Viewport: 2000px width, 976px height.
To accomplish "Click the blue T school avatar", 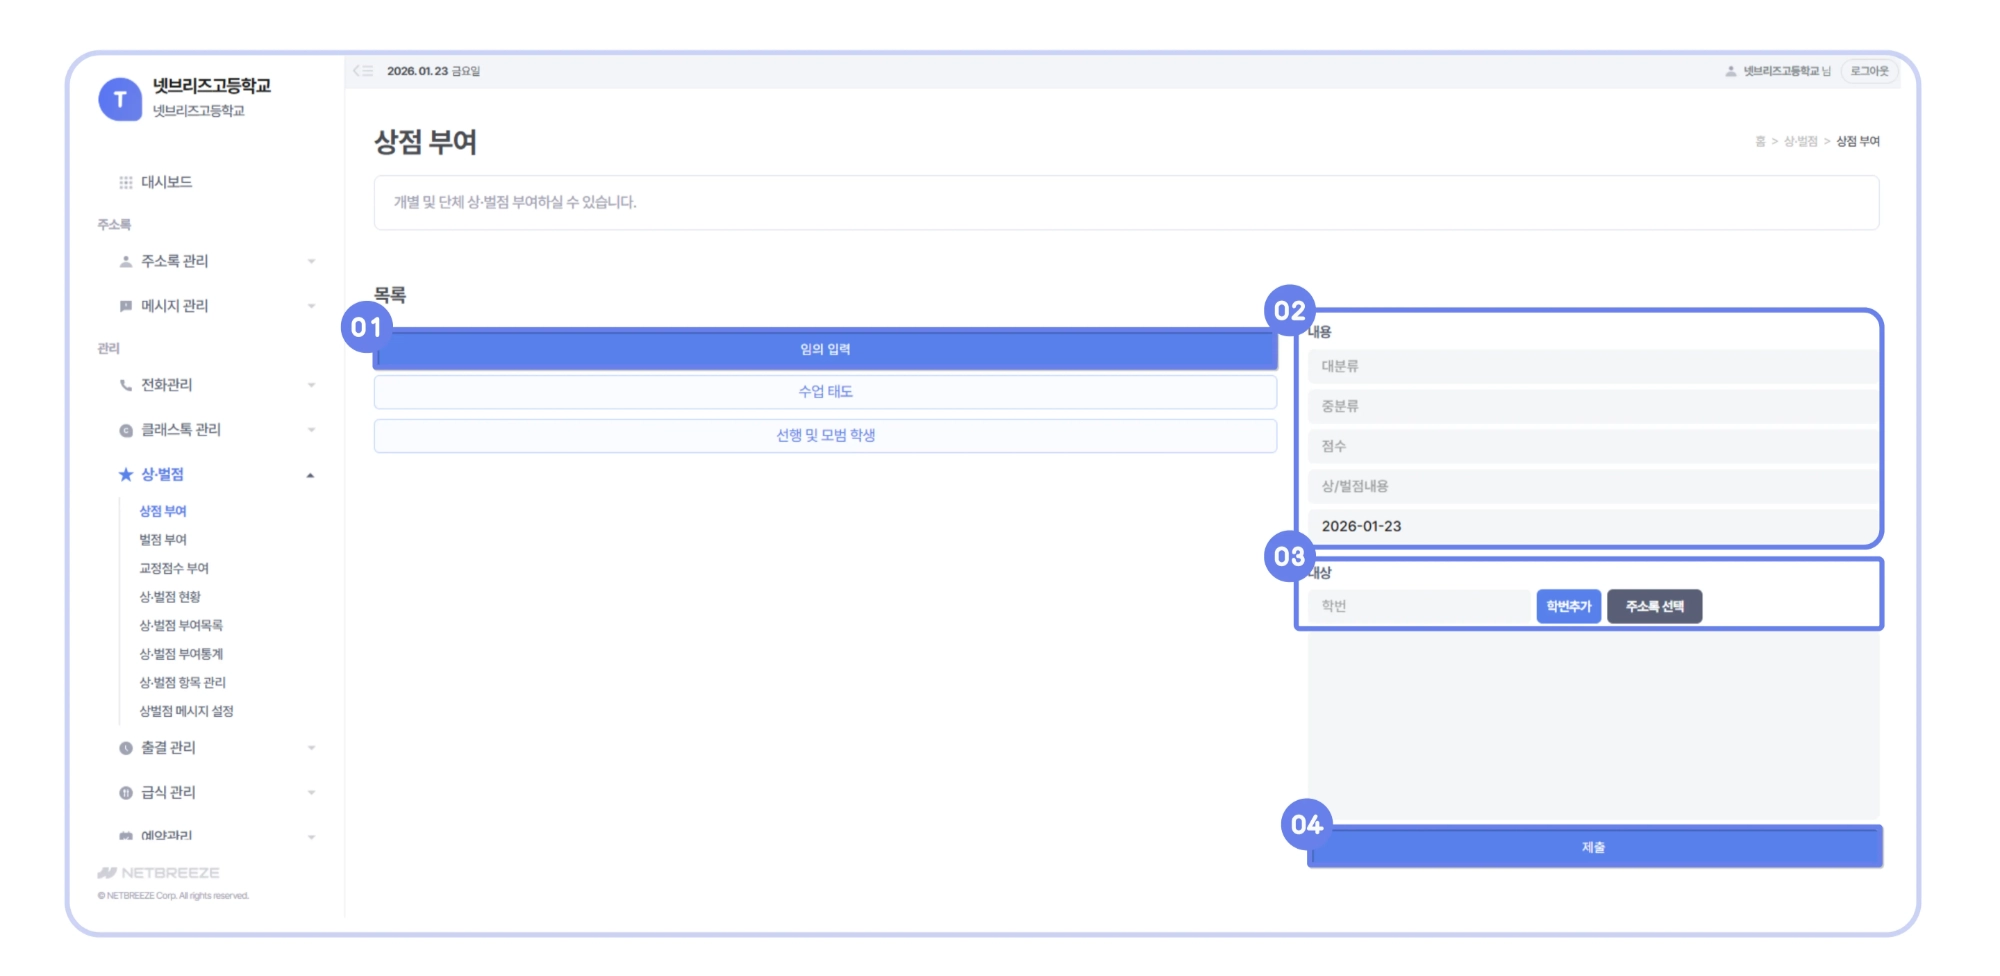I will pos(120,99).
